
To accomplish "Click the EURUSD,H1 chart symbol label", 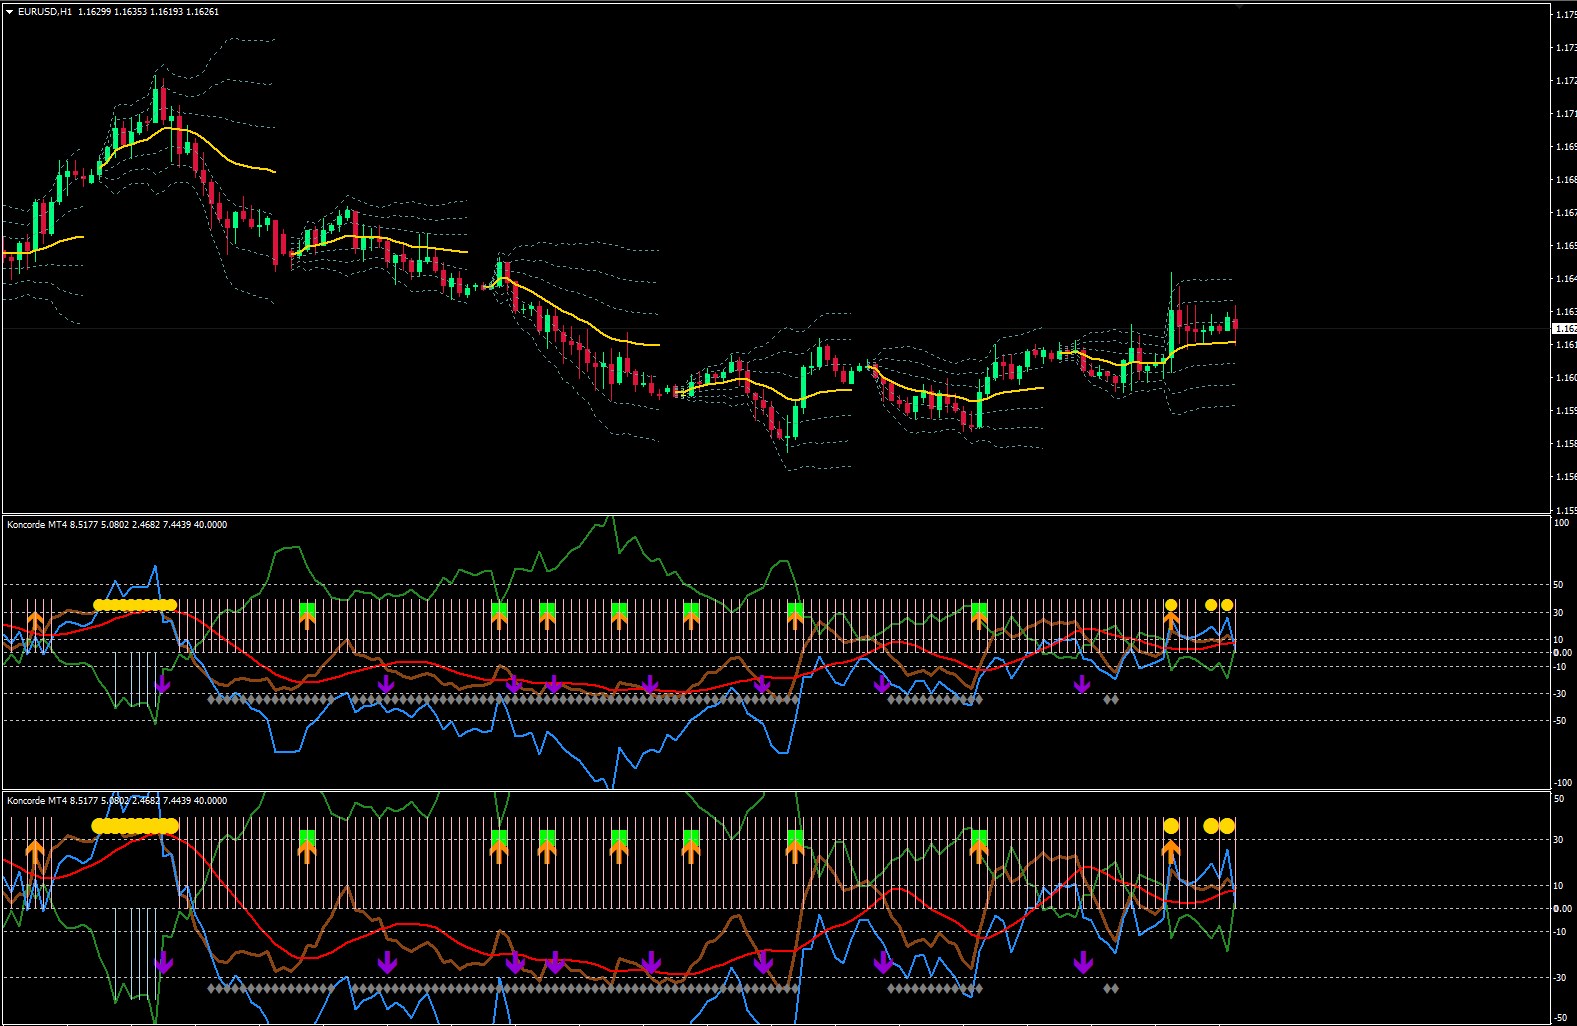I will tap(45, 12).
